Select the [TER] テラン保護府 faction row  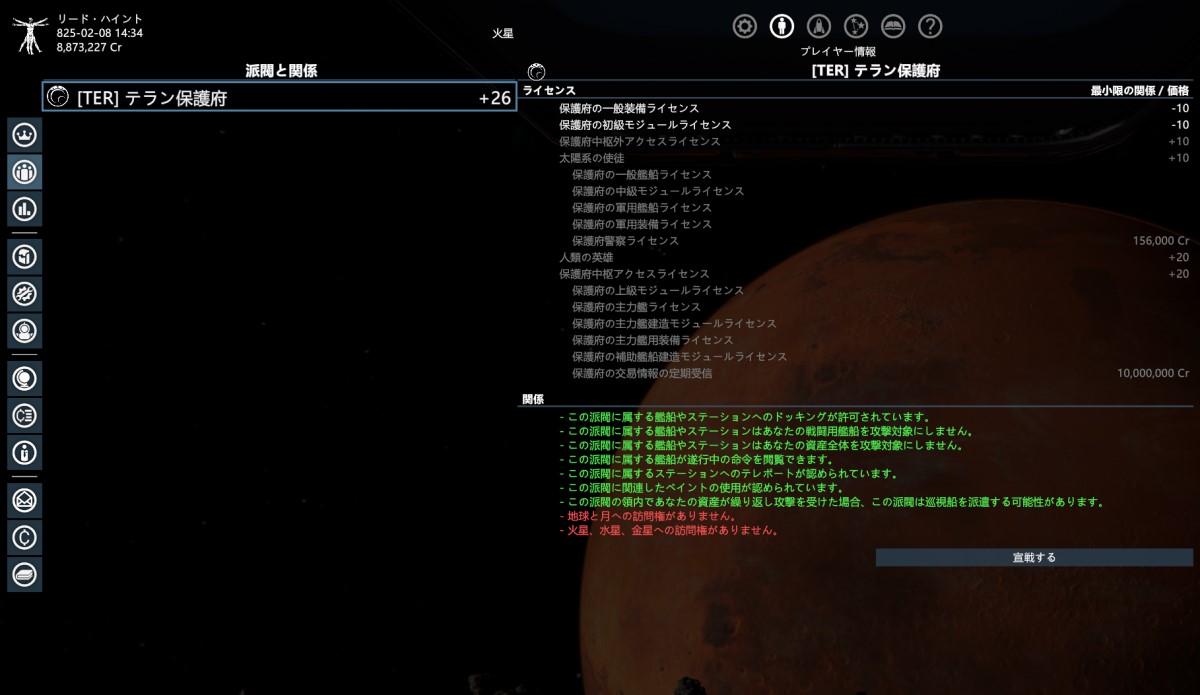pos(279,98)
